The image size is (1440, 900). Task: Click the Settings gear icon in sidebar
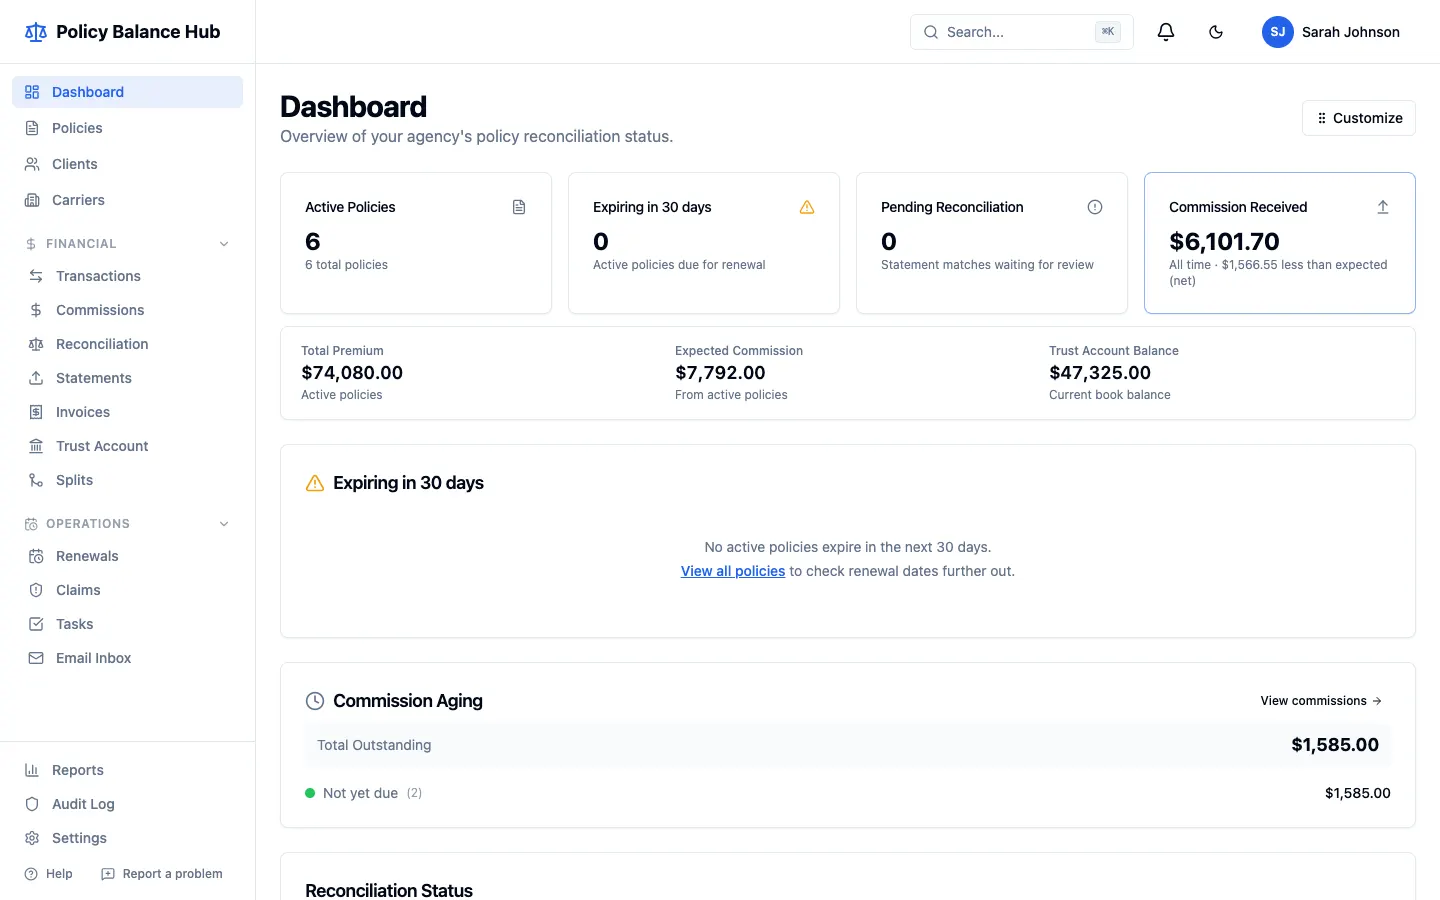click(x=32, y=838)
